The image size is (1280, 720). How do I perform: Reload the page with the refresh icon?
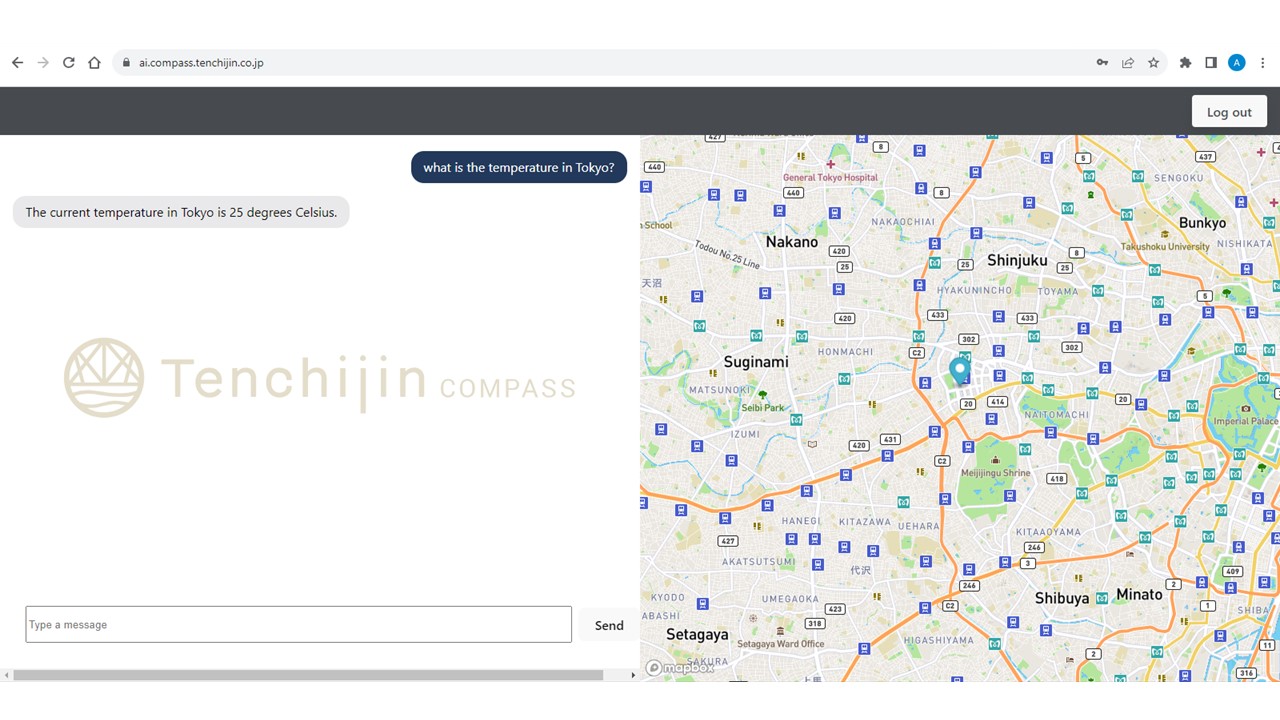point(69,62)
